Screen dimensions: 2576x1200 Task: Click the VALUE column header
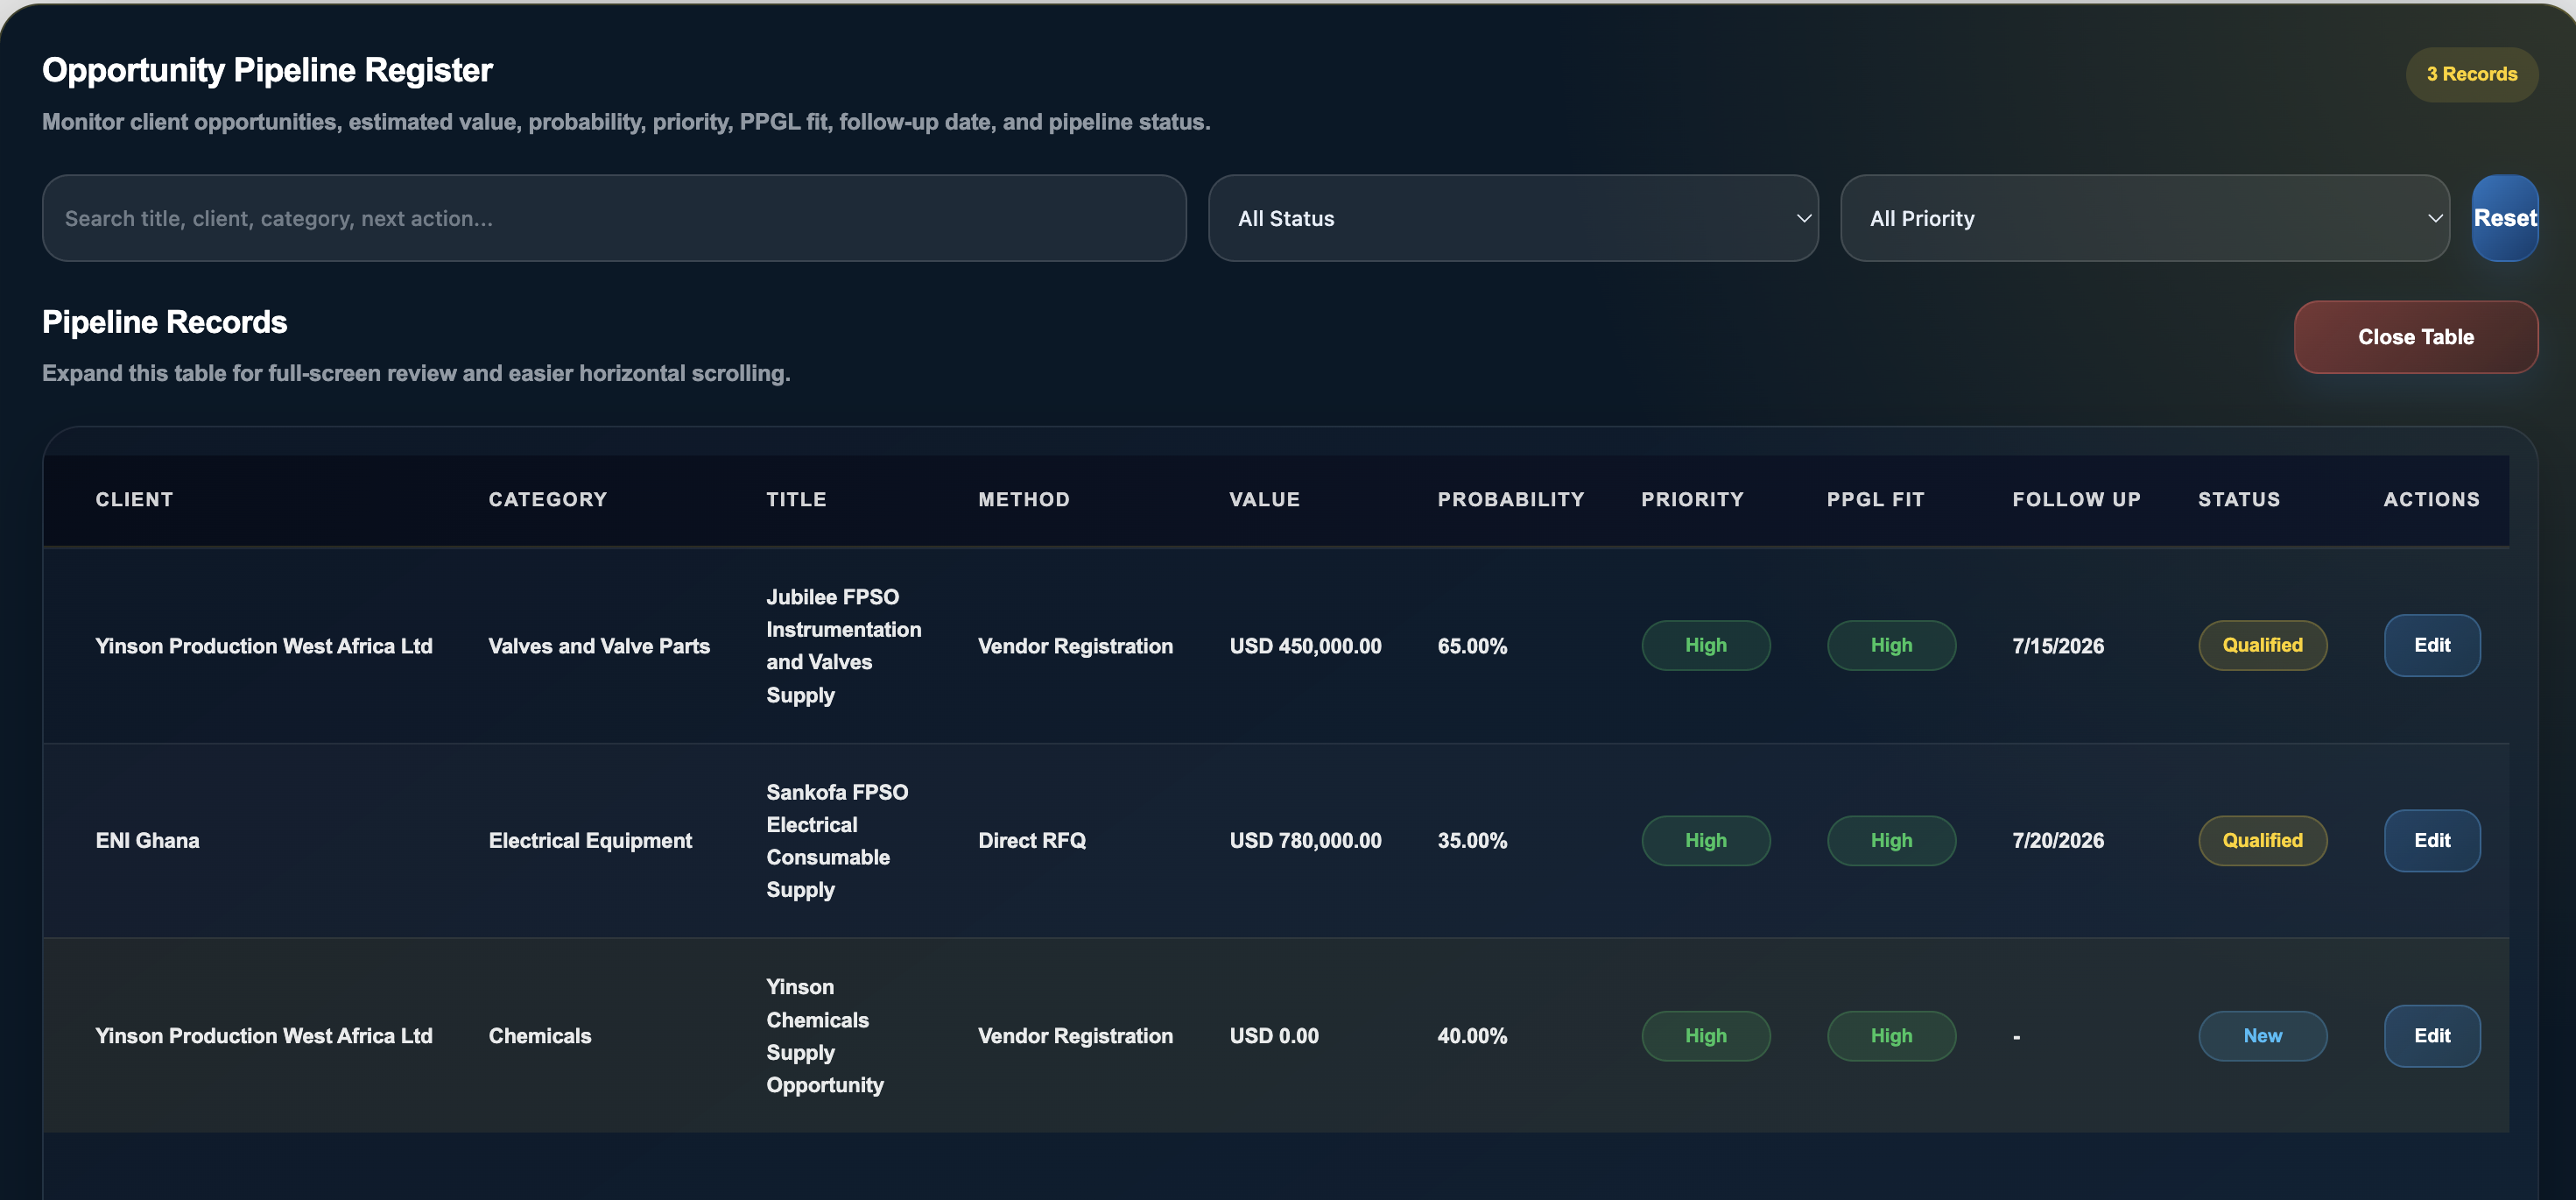coord(1265,499)
